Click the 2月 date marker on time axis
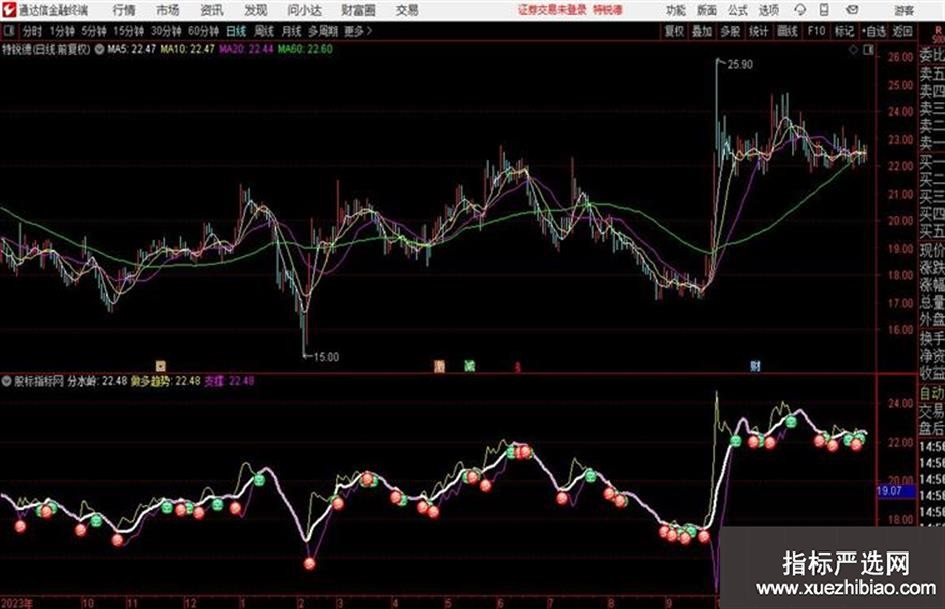Screen dimensions: 945x609 [301, 603]
